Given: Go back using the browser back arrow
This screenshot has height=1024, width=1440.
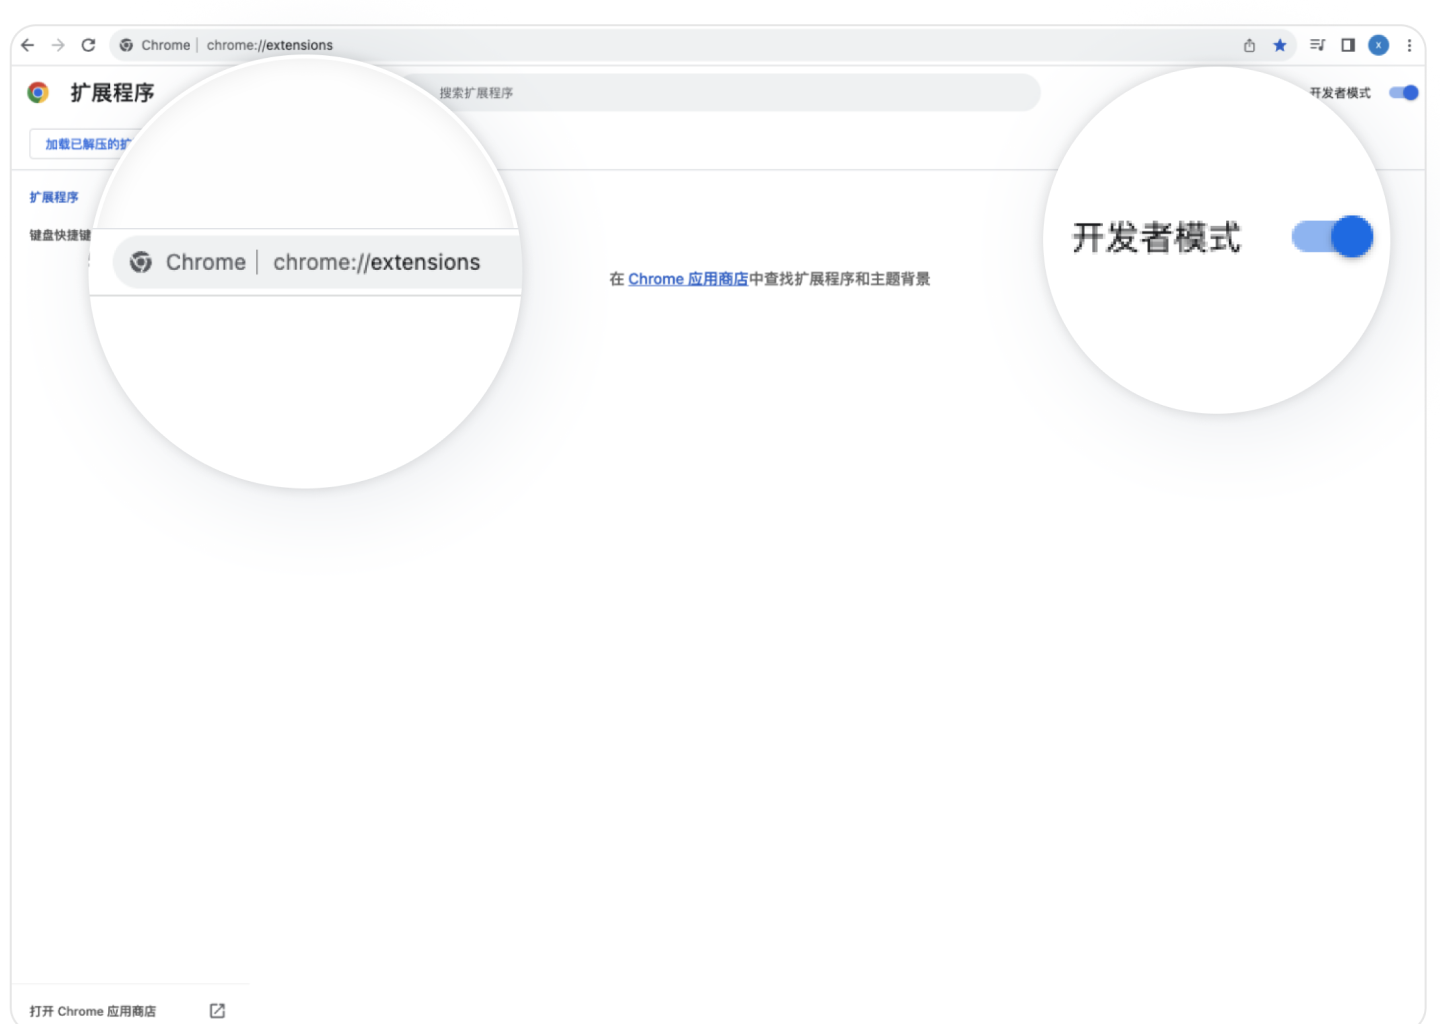Looking at the screenshot, I should point(28,45).
